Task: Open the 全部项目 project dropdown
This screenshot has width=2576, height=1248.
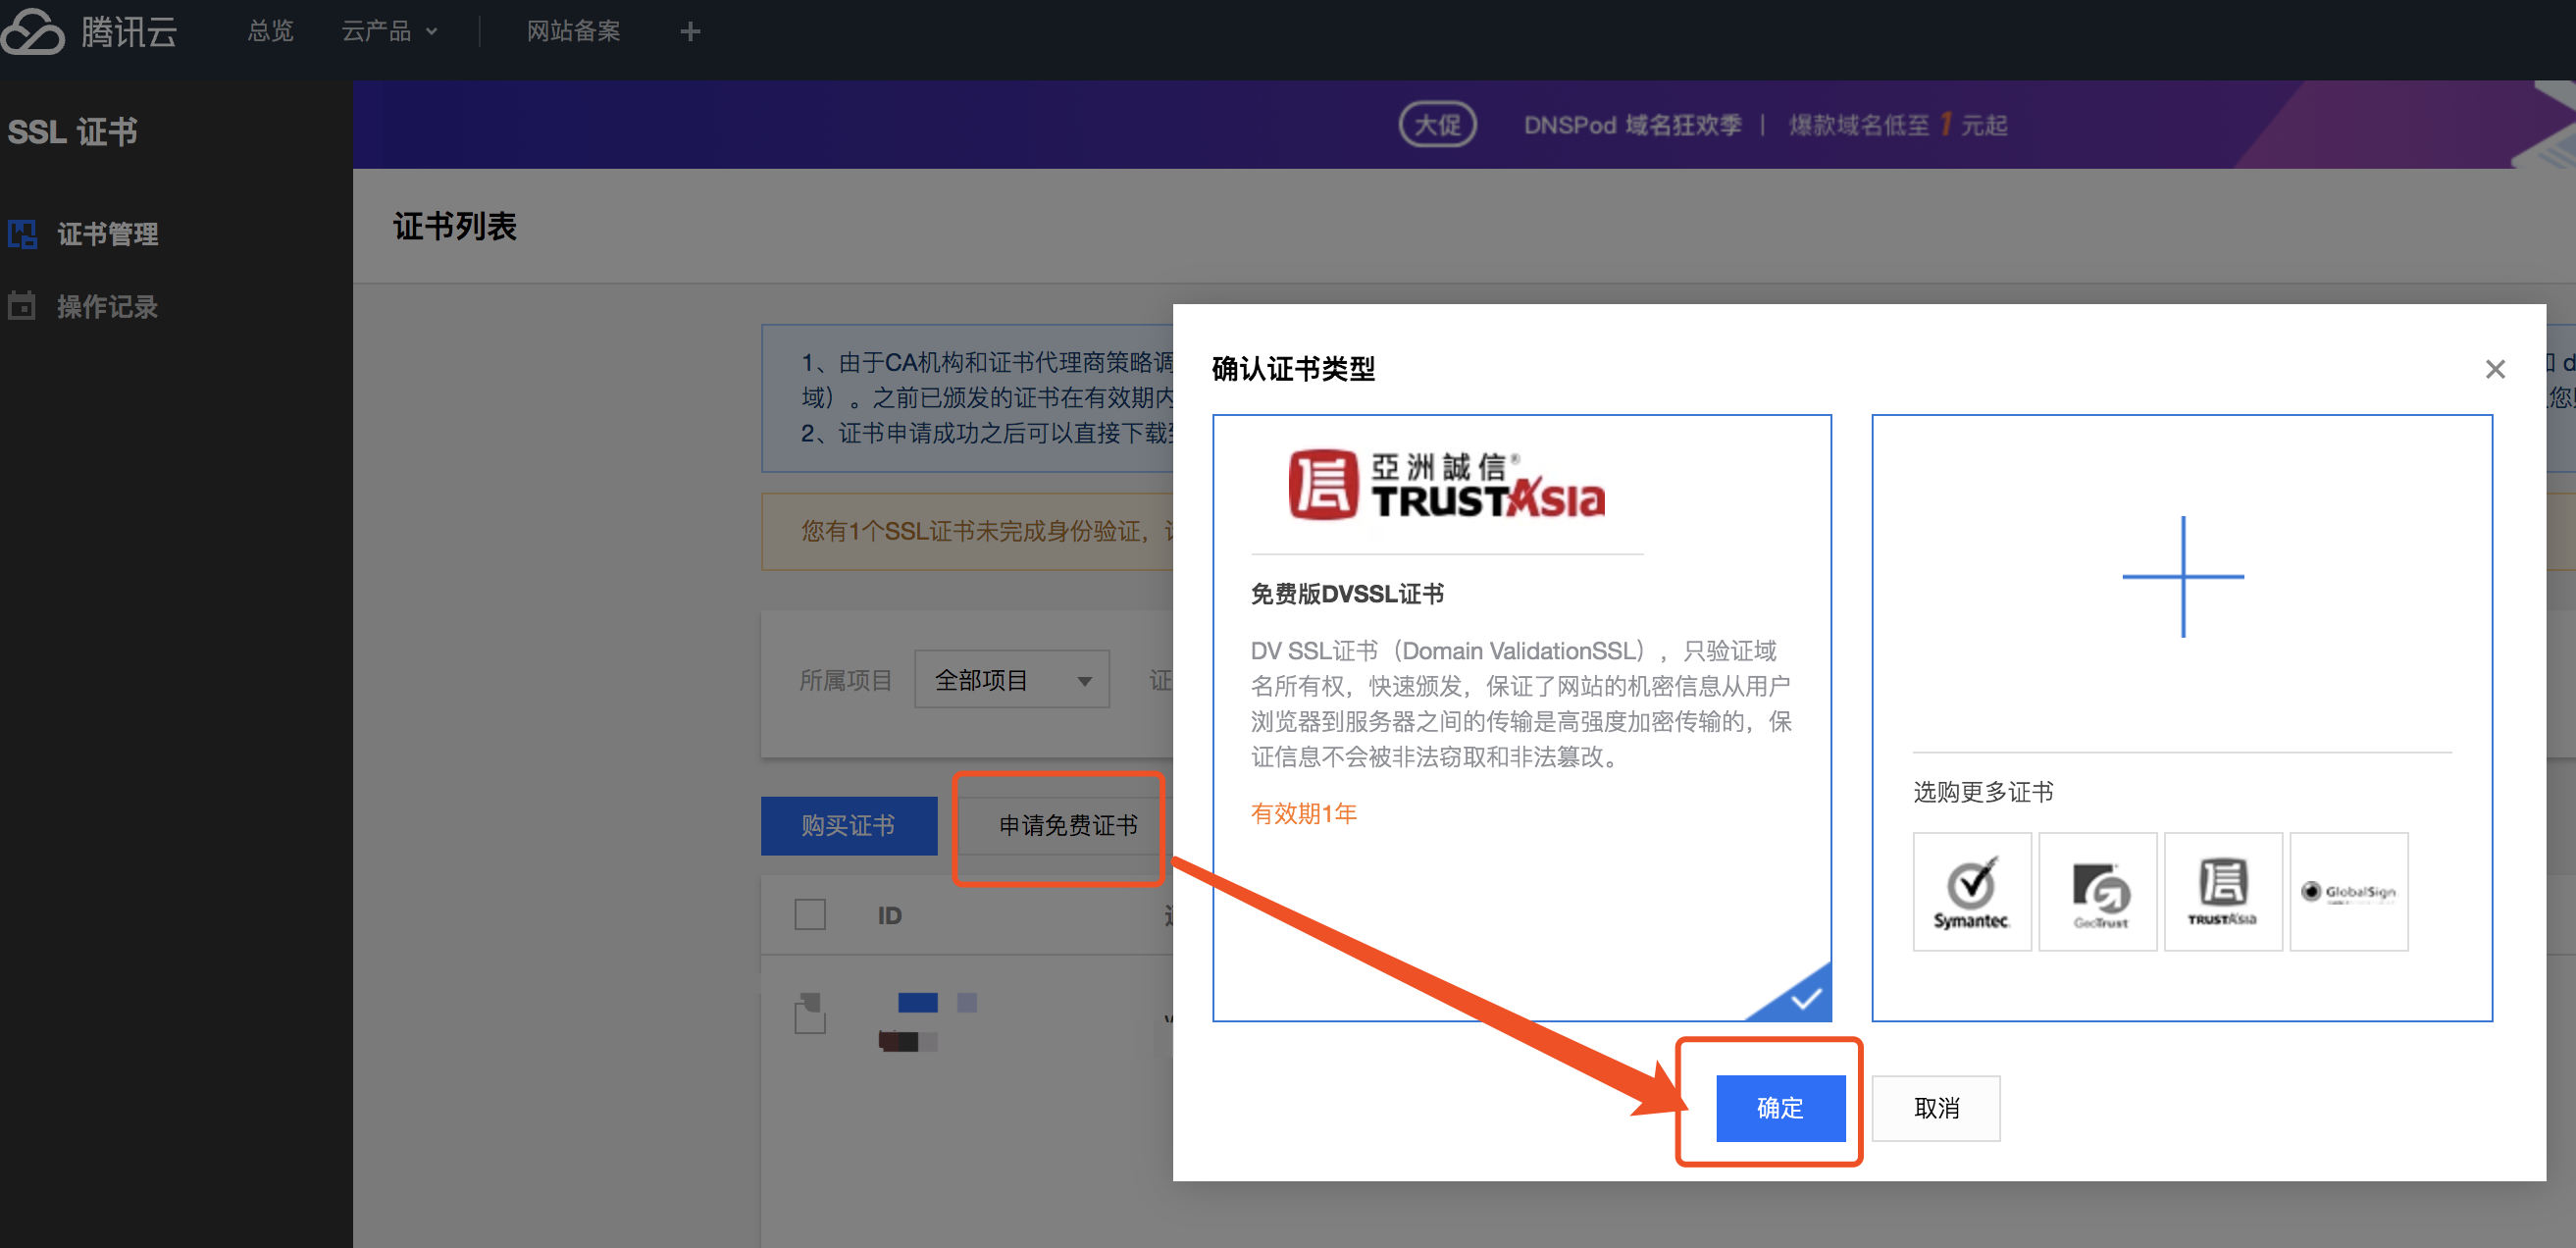Action: [1011, 680]
